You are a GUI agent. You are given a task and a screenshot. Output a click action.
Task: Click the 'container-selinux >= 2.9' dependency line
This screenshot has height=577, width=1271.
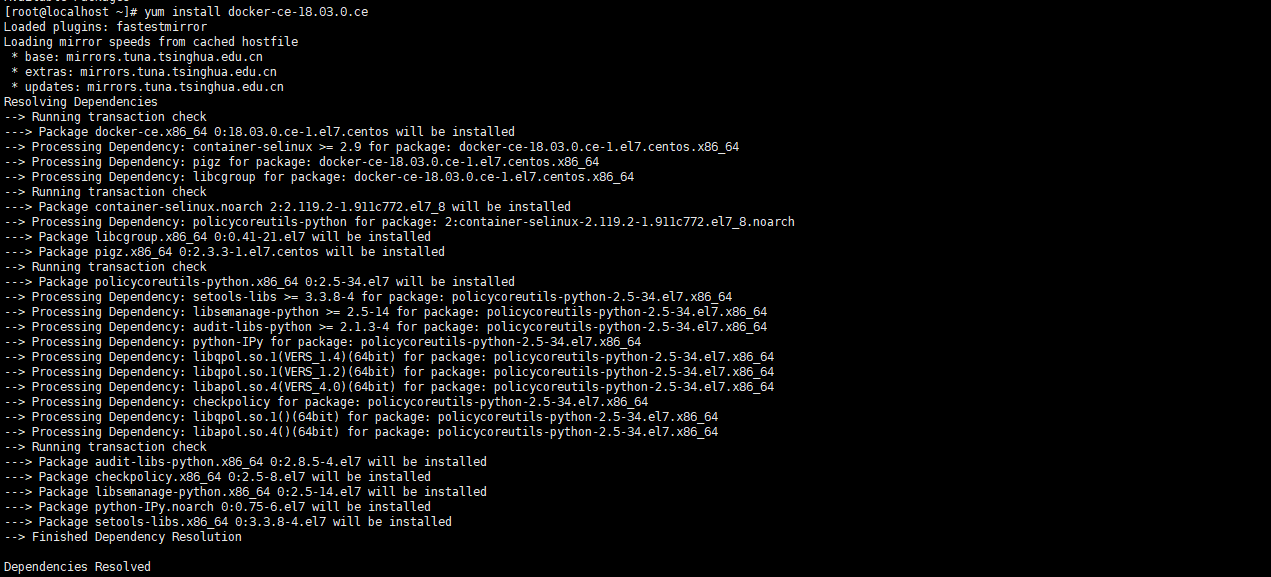(x=372, y=147)
